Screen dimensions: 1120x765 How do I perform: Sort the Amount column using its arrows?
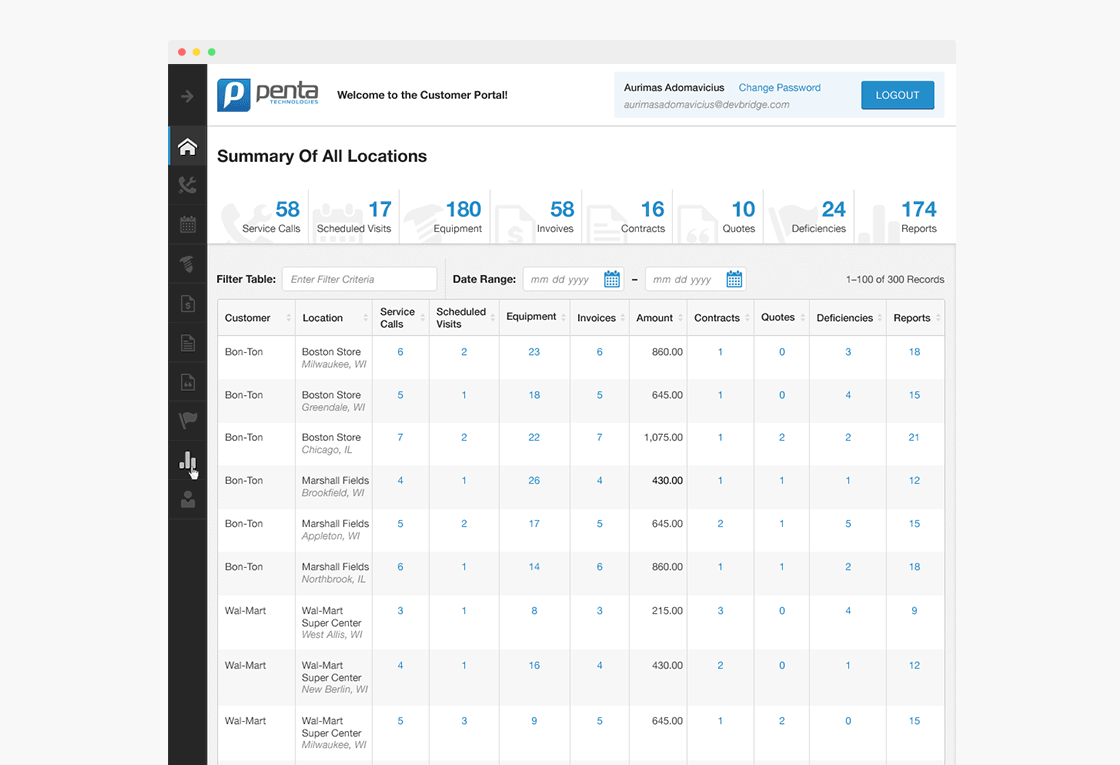679,317
